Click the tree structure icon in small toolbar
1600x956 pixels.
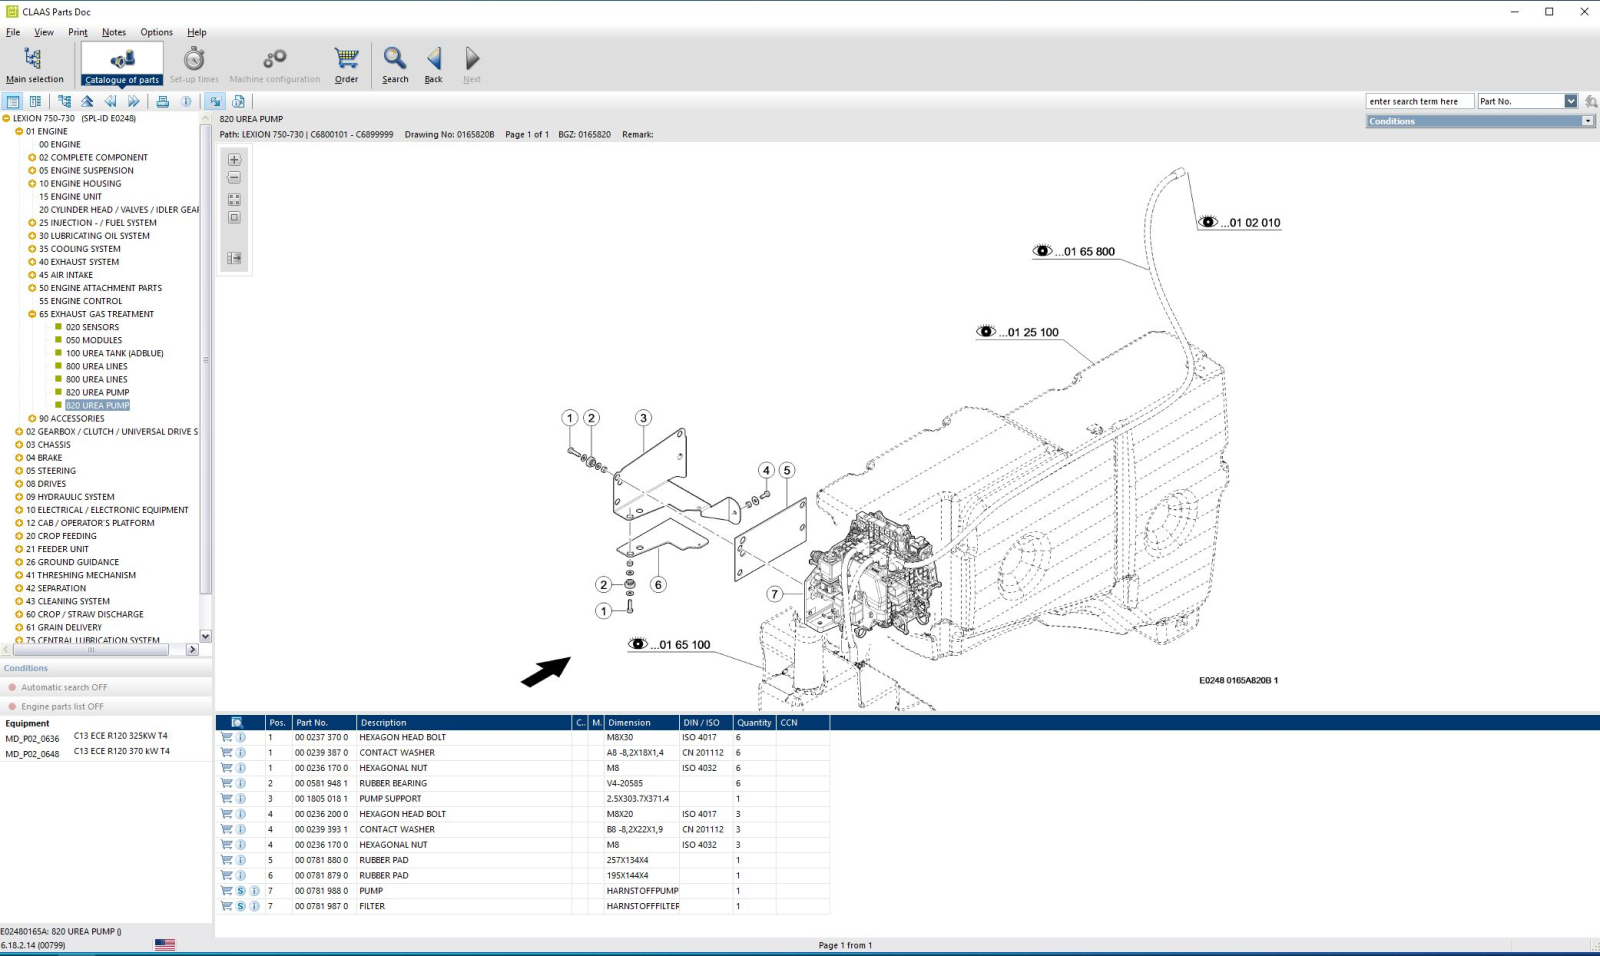click(64, 101)
